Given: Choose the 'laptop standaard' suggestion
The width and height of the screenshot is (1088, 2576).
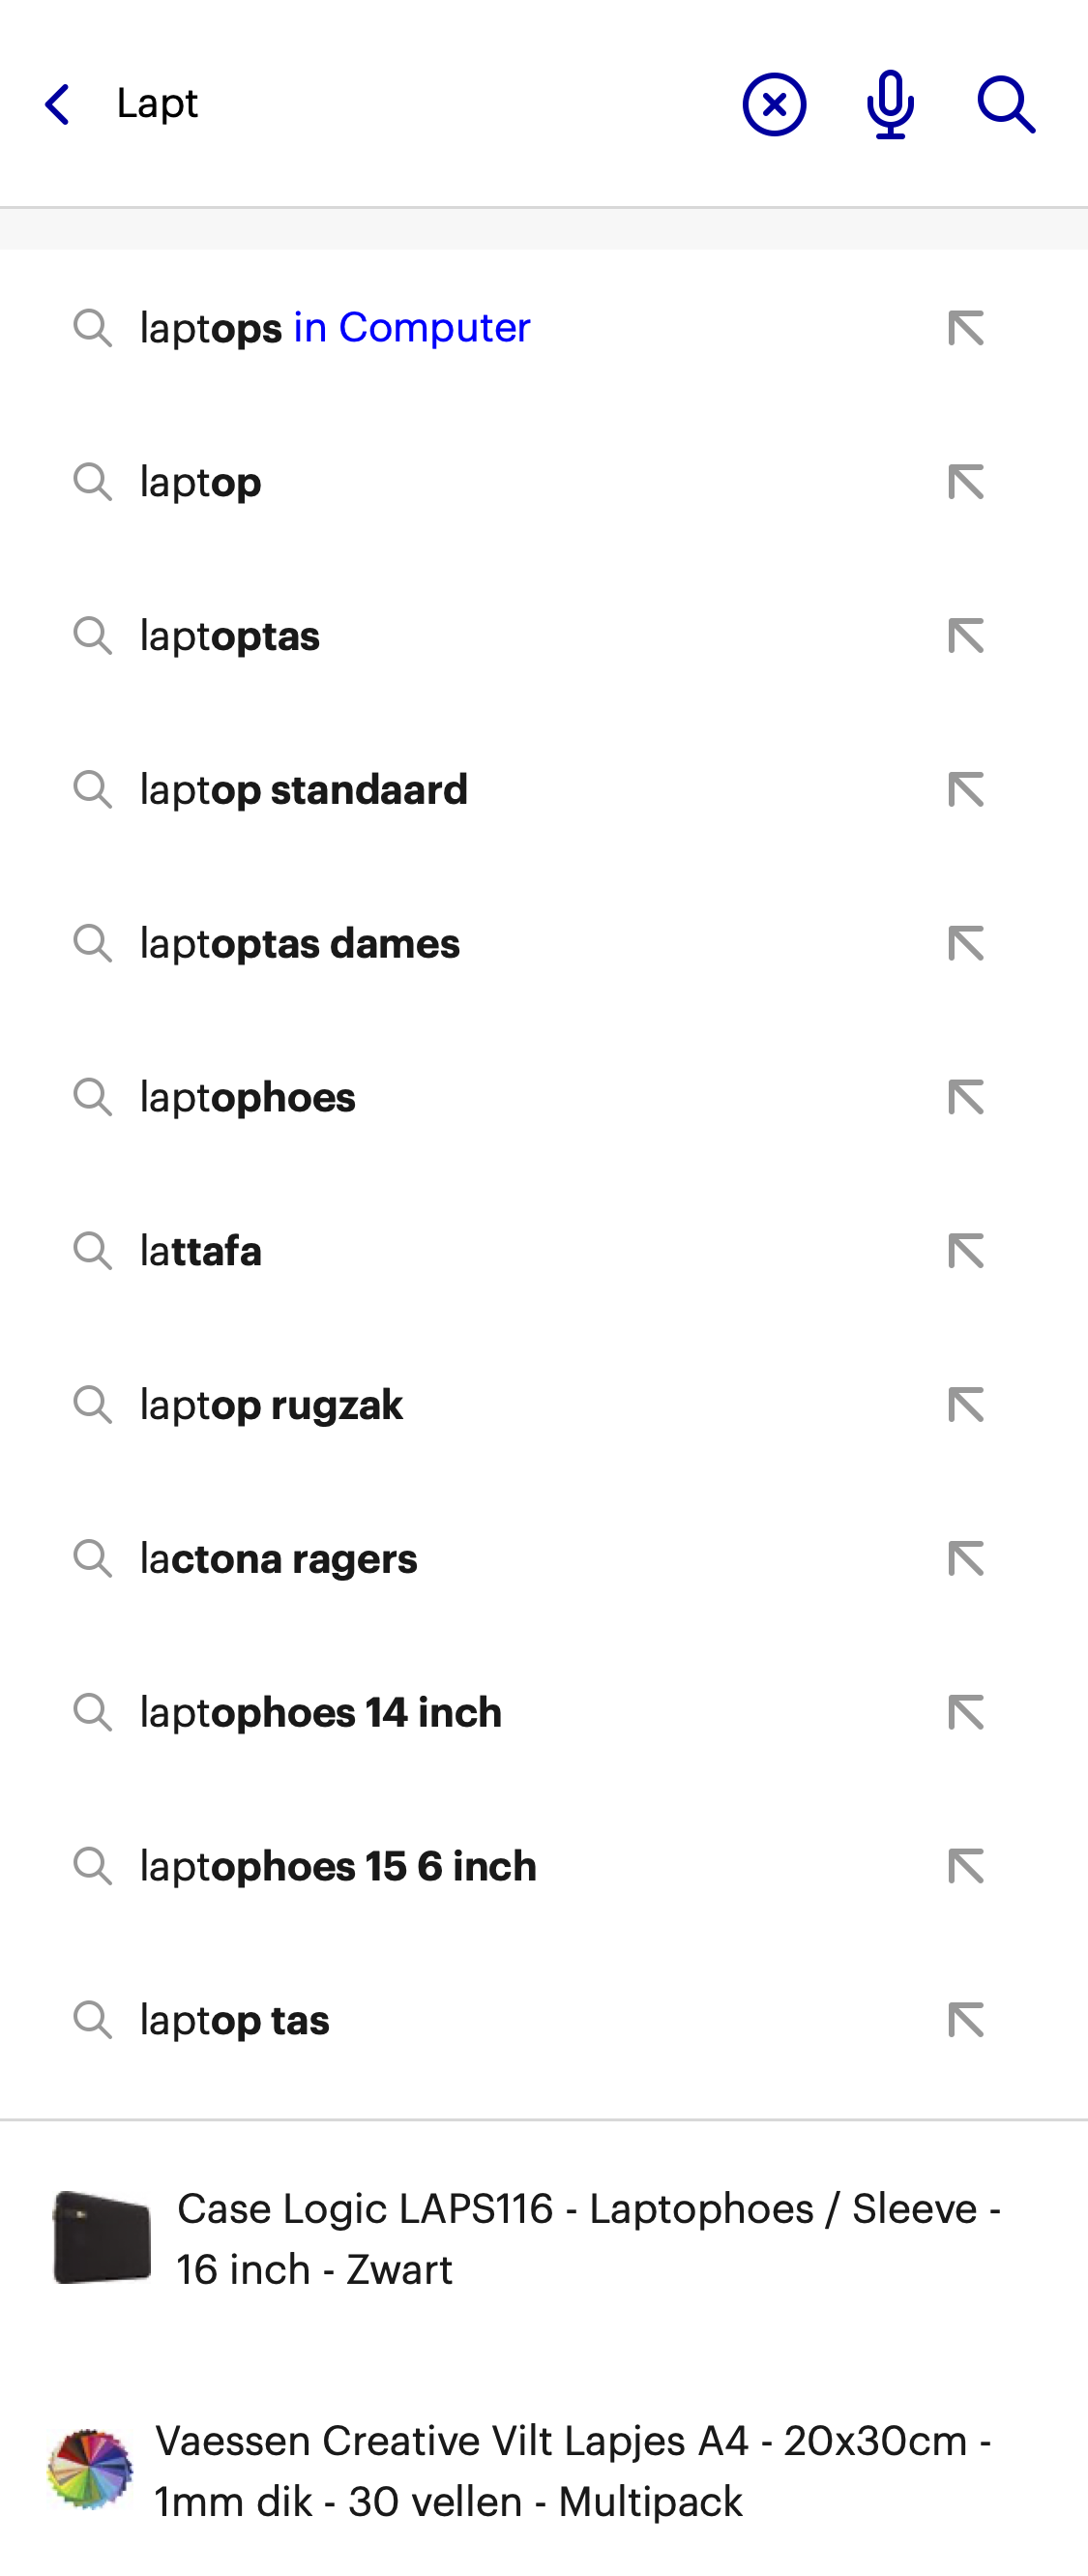Looking at the screenshot, I should 303,790.
